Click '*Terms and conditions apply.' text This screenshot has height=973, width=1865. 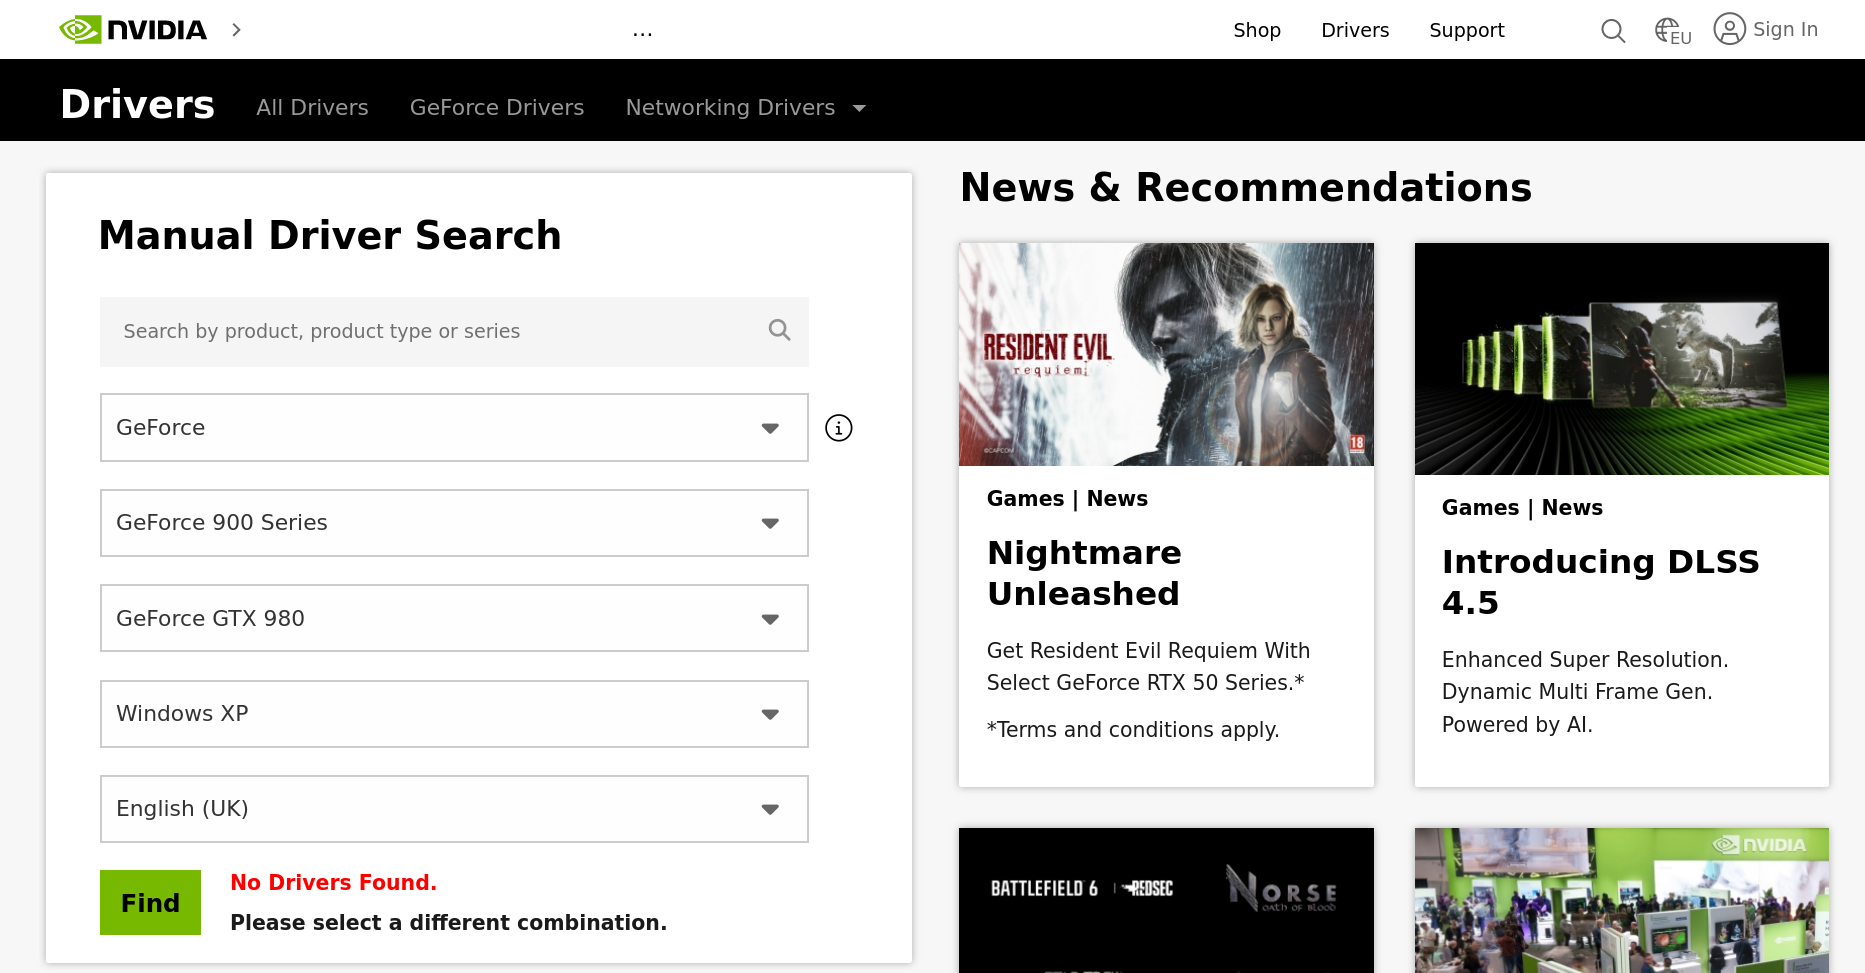pos(1133,730)
